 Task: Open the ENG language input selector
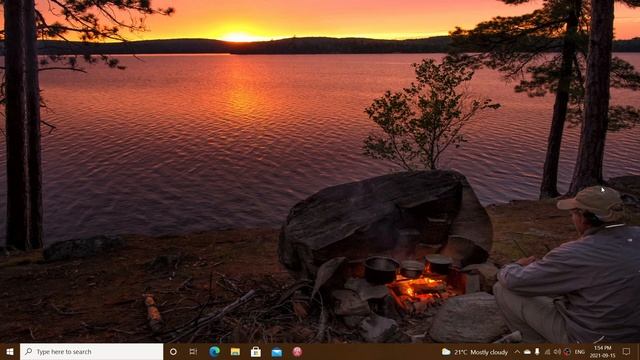tap(580, 352)
